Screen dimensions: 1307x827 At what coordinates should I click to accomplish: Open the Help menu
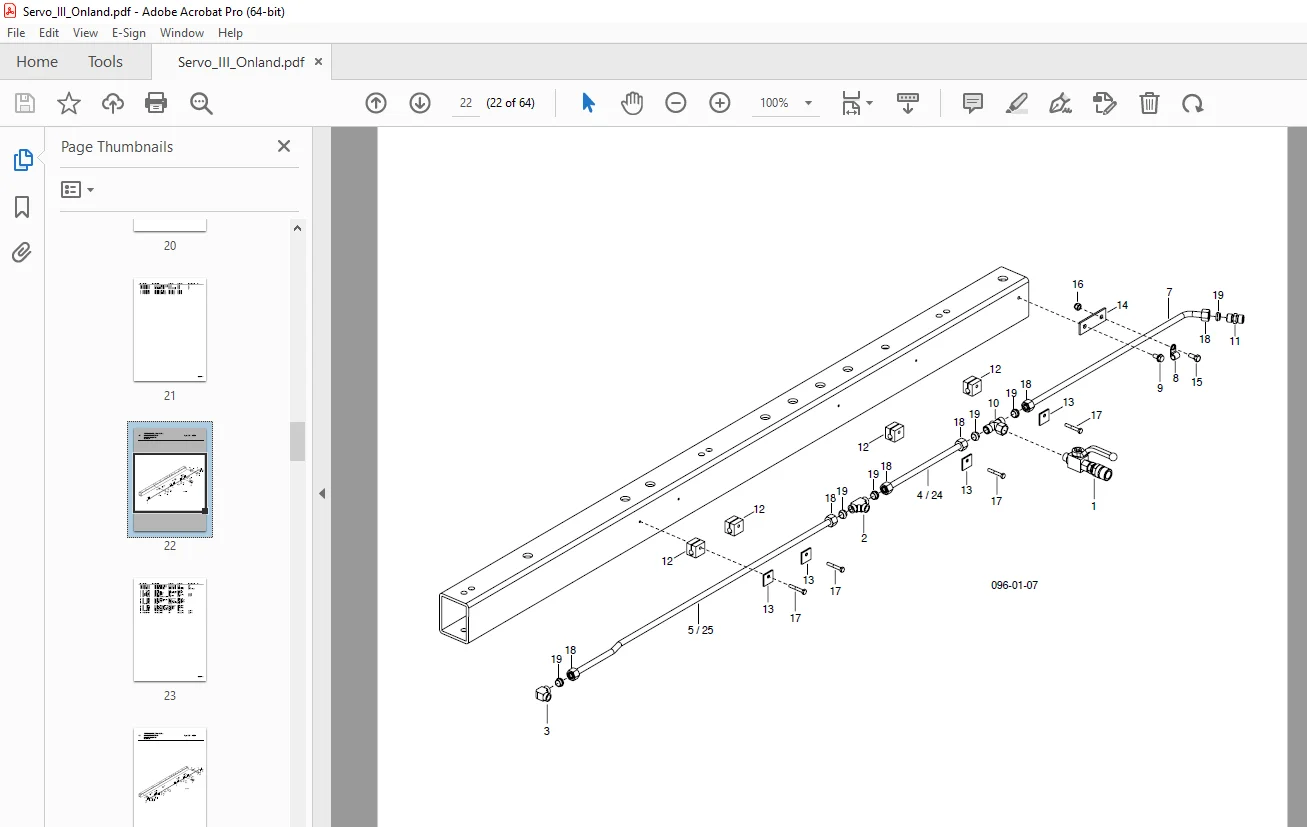231,33
